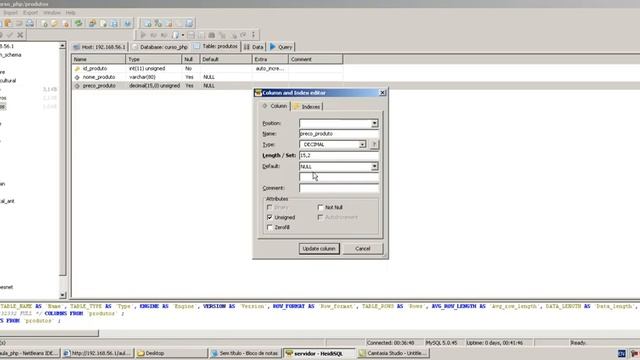This screenshot has height=360, width=640.
Task: Click the Default column header
Action: [225, 59]
